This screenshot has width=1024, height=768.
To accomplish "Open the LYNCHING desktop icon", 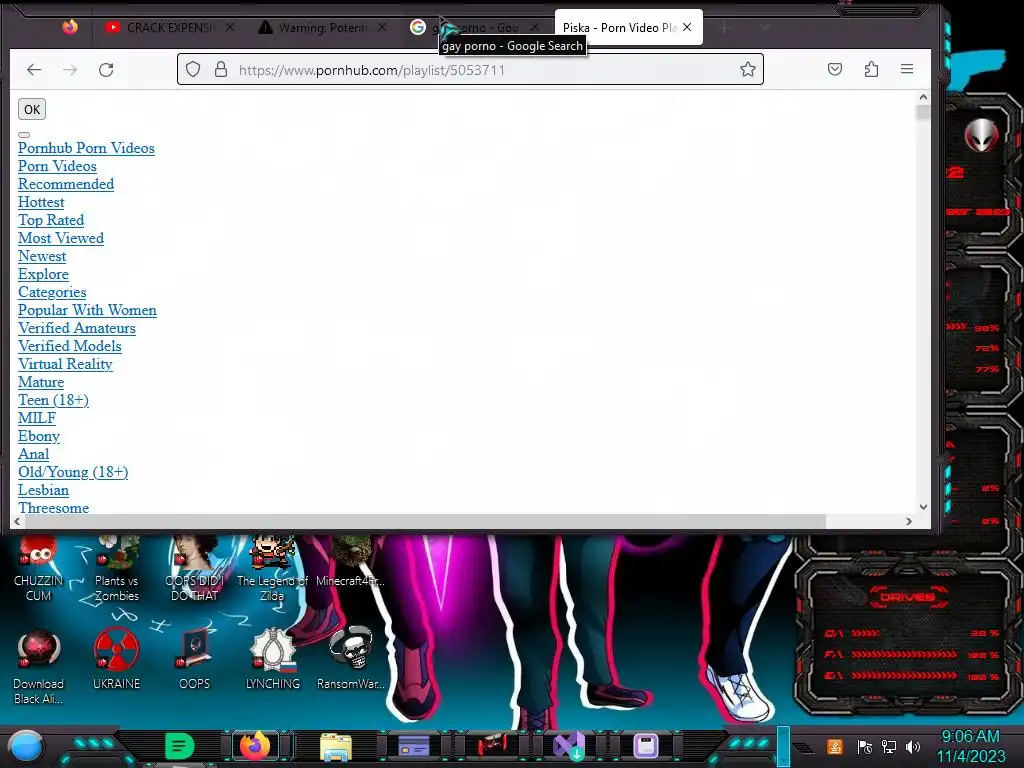I will 272,660.
